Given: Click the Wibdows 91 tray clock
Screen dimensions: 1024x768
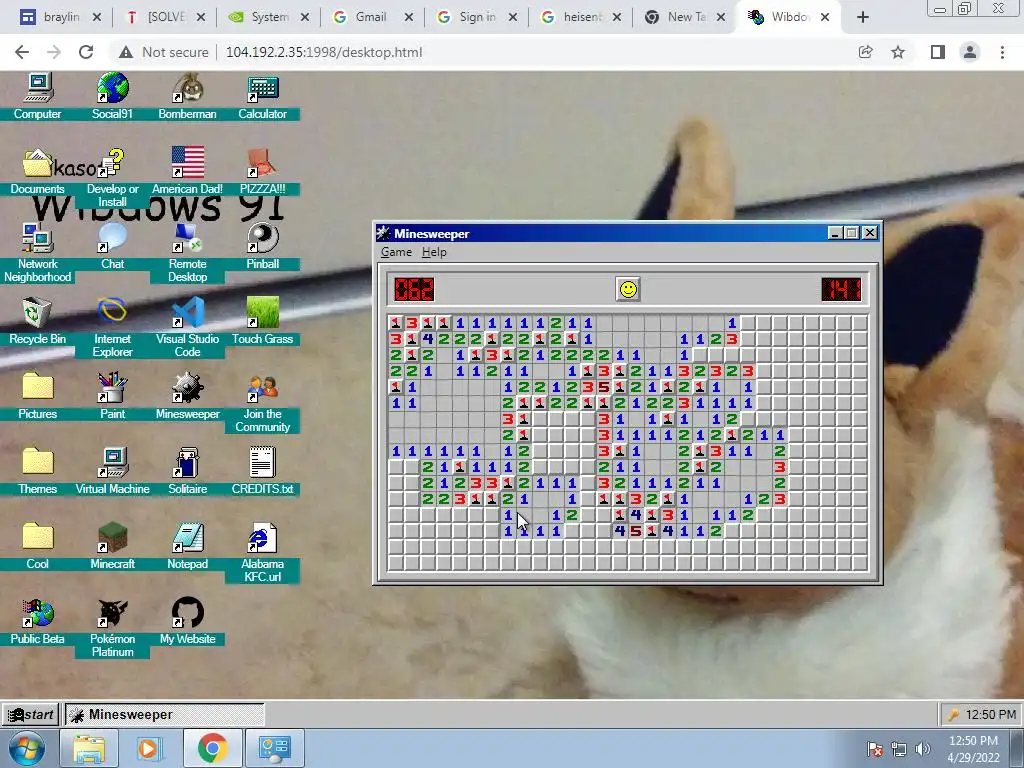Looking at the screenshot, I should [991, 714].
